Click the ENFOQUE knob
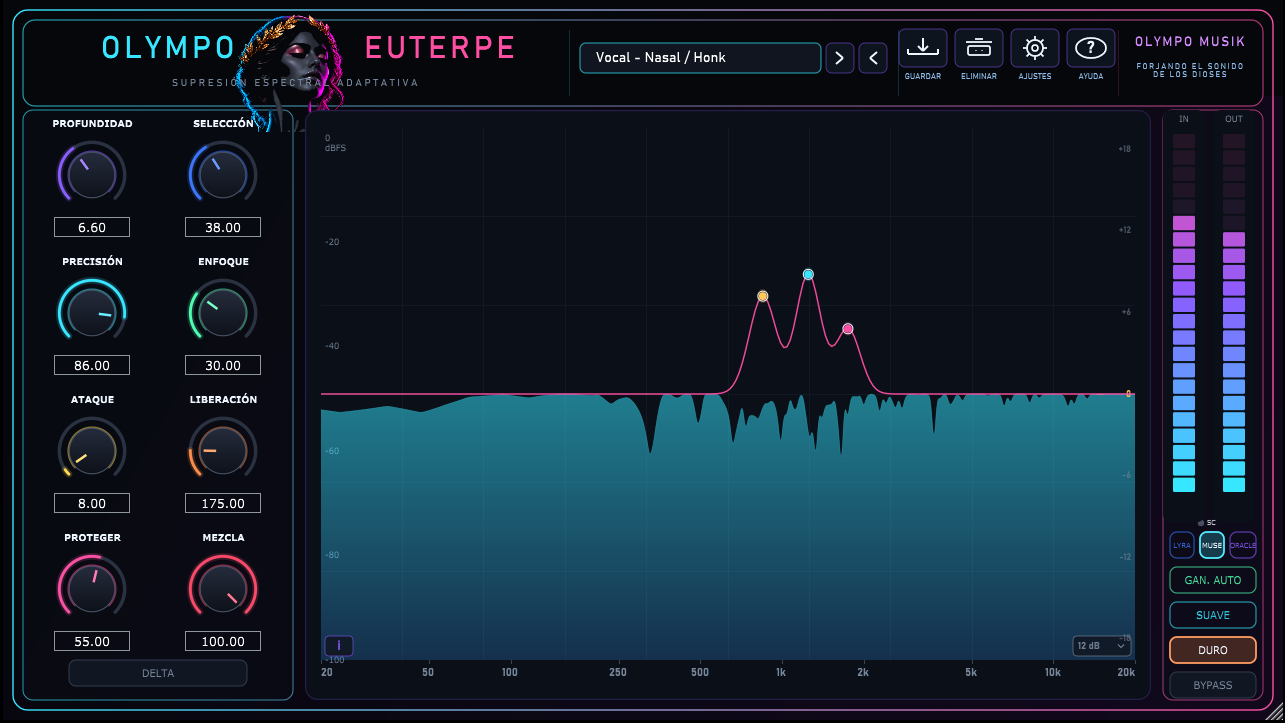Image resolution: width=1285 pixels, height=723 pixels. pyautogui.click(x=223, y=313)
